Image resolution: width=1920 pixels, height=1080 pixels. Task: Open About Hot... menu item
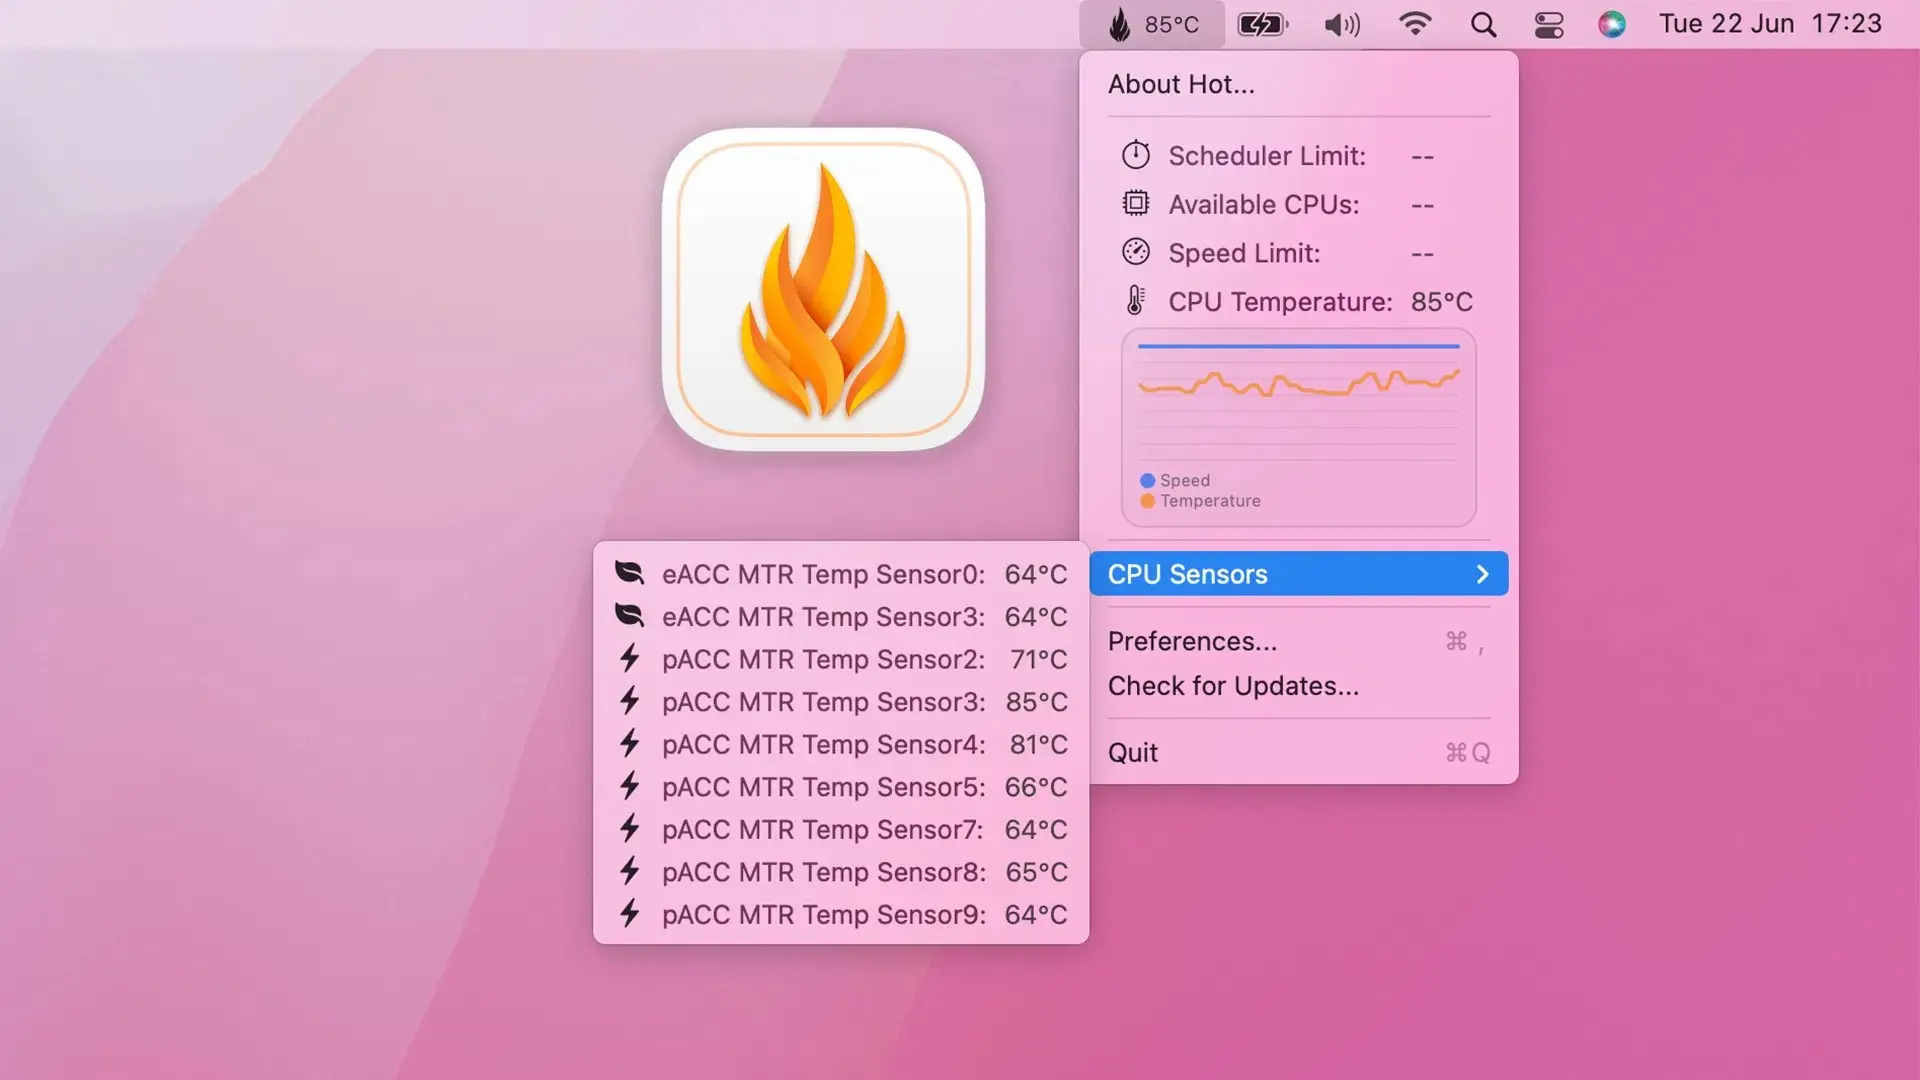point(1298,84)
